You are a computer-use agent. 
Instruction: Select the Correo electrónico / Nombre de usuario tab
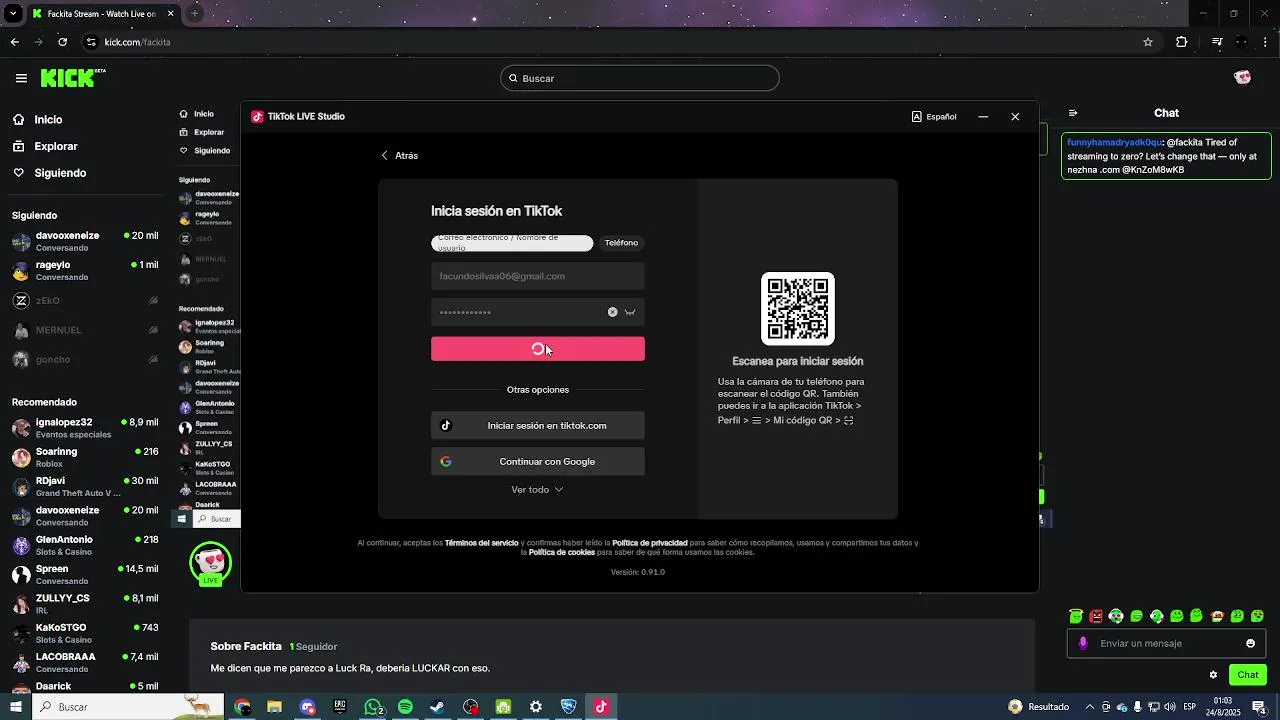[x=512, y=243]
